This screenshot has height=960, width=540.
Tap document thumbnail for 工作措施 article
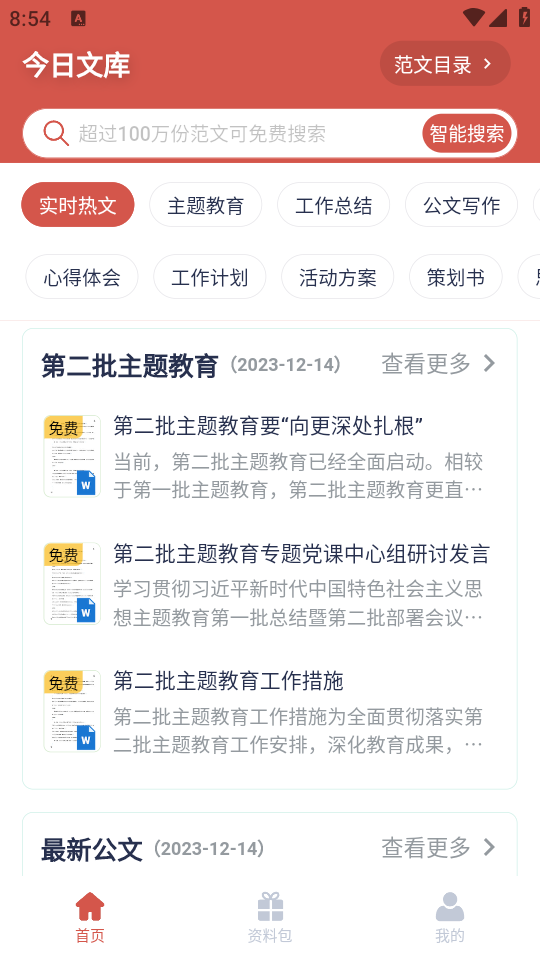72,711
